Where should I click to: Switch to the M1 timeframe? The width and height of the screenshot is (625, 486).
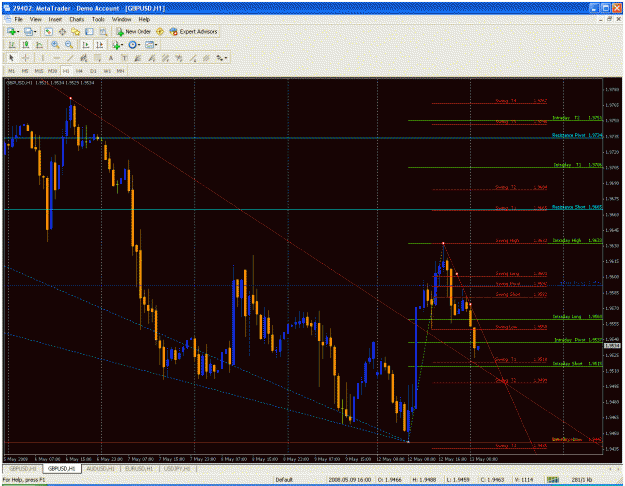point(11,71)
